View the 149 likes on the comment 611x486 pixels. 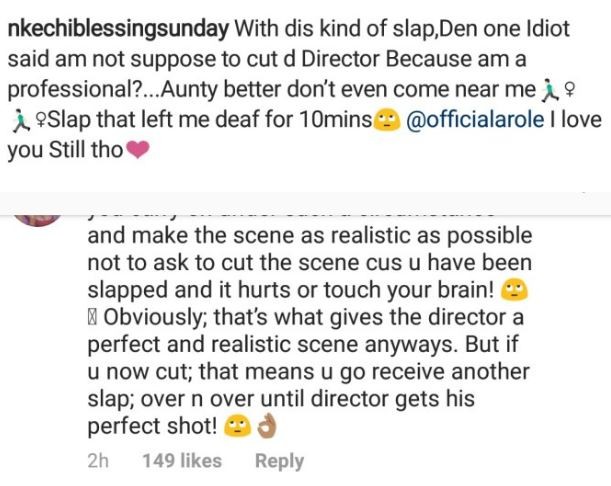click(182, 460)
